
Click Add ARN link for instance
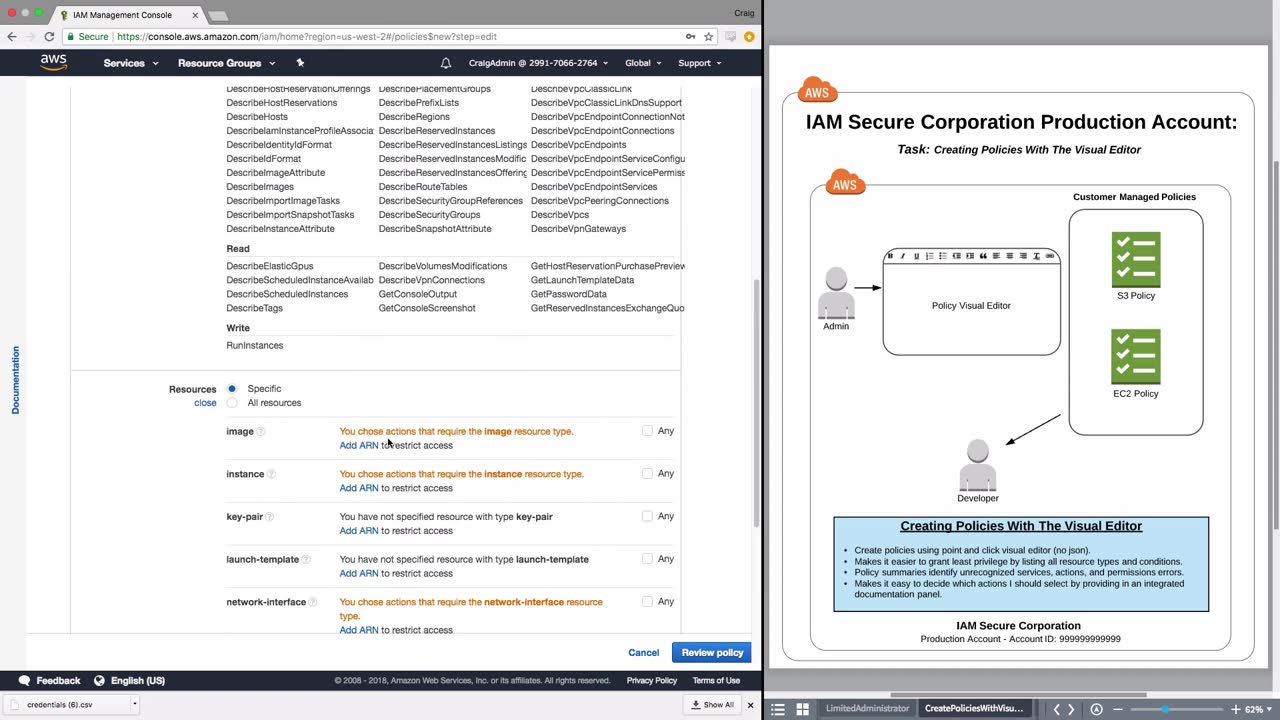[359, 488]
